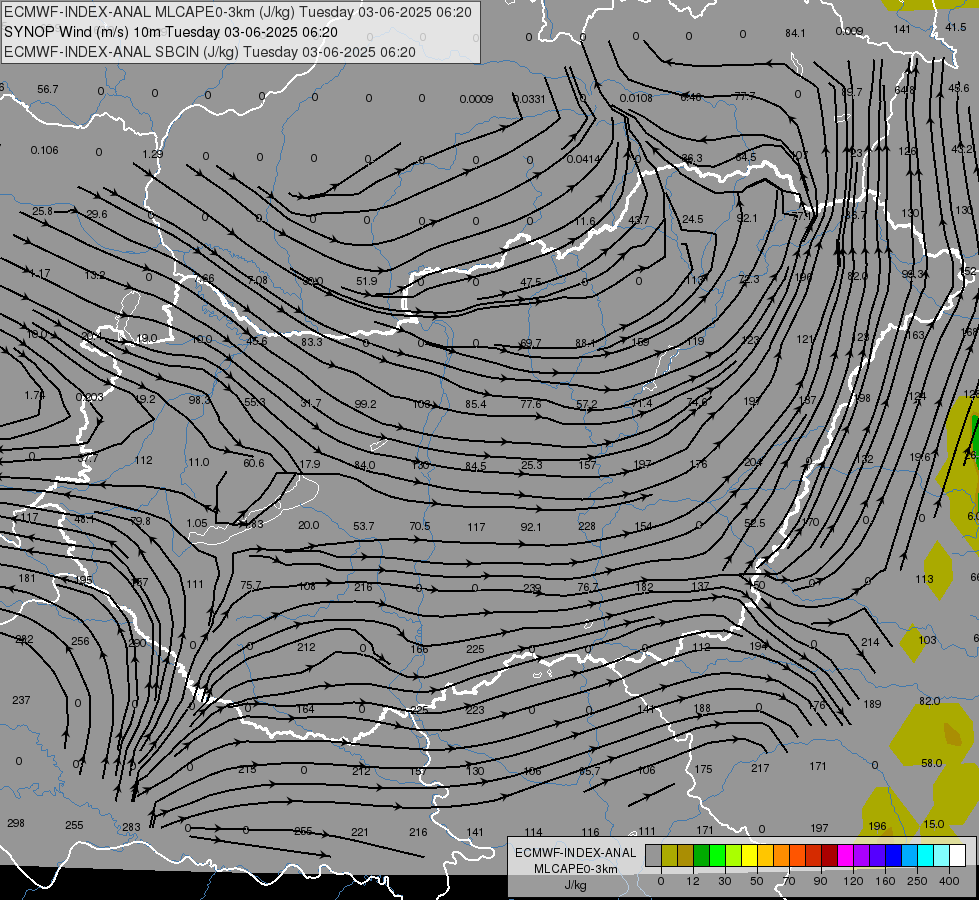The width and height of the screenshot is (979, 900).
Task: Click the map value 84.1
Action: pyautogui.click(x=795, y=33)
